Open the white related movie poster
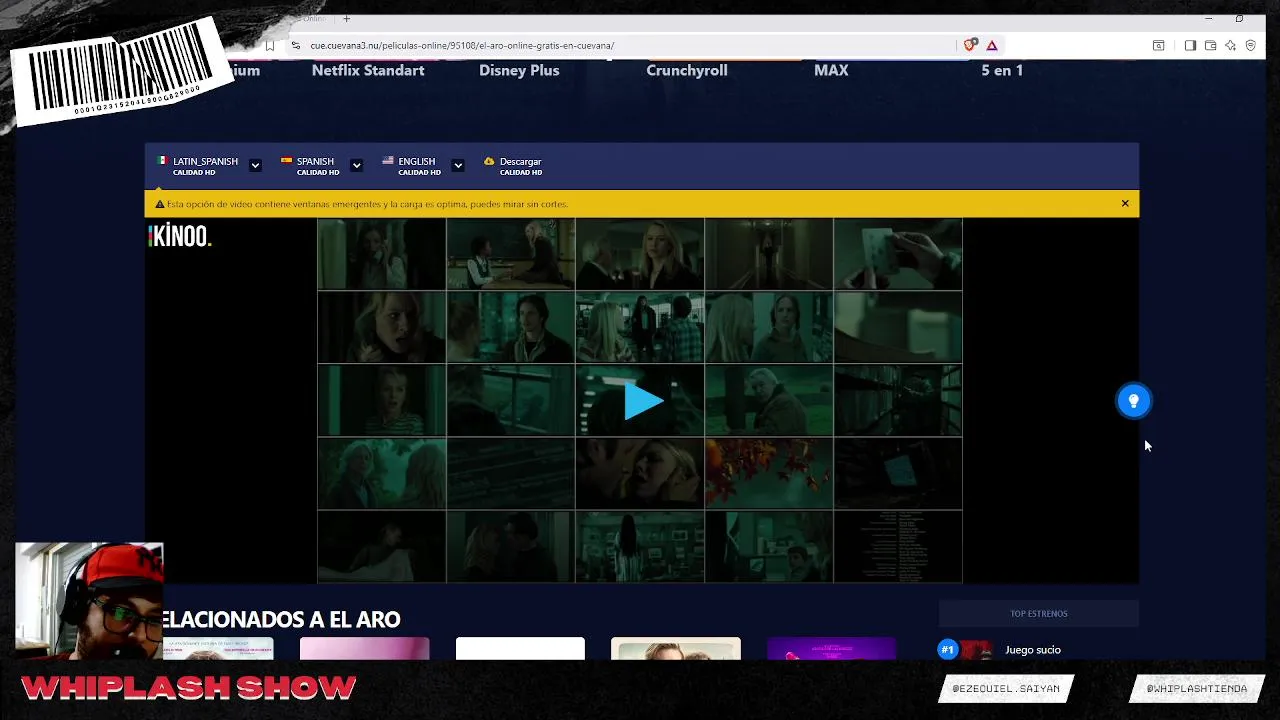This screenshot has width=1280, height=720. tap(520, 649)
